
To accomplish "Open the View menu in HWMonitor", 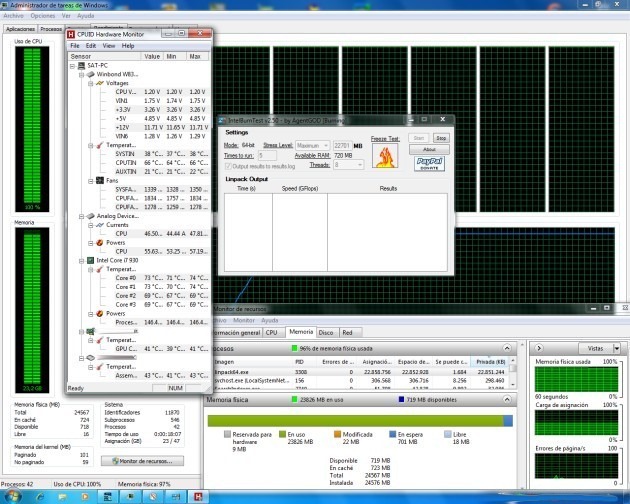I will pyautogui.click(x=108, y=46).
